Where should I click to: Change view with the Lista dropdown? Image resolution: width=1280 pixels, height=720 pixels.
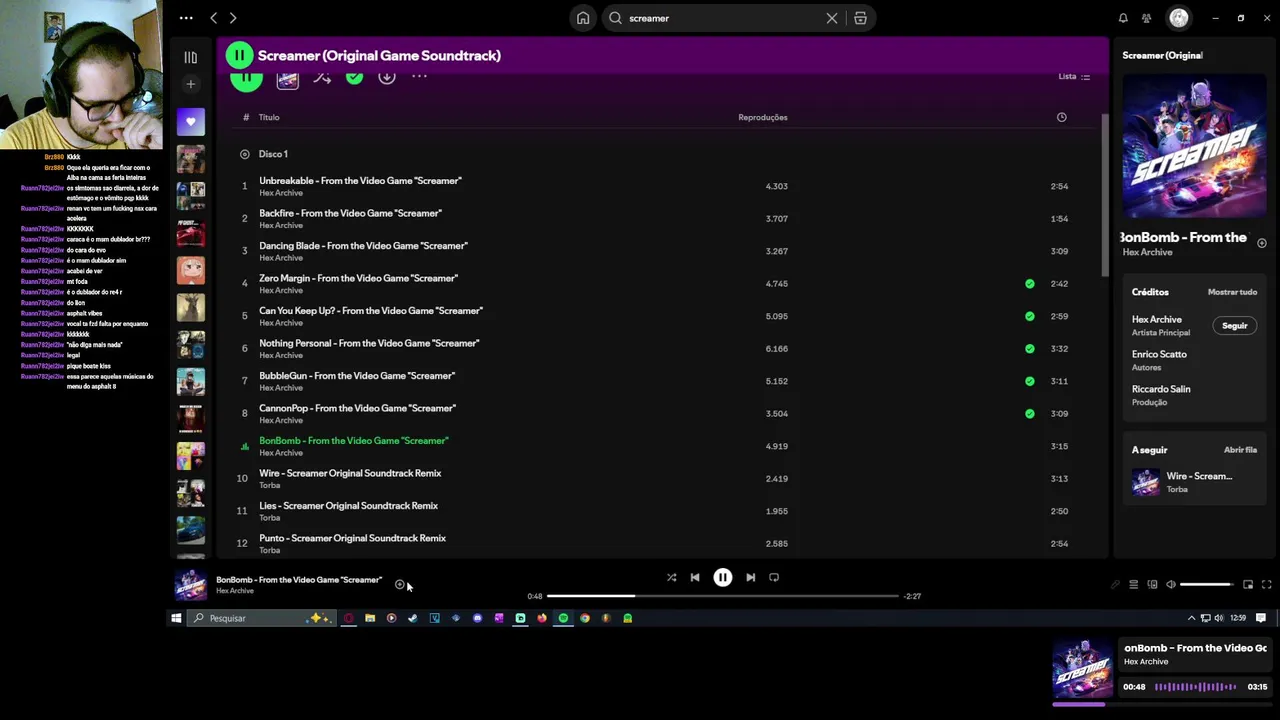click(1074, 77)
